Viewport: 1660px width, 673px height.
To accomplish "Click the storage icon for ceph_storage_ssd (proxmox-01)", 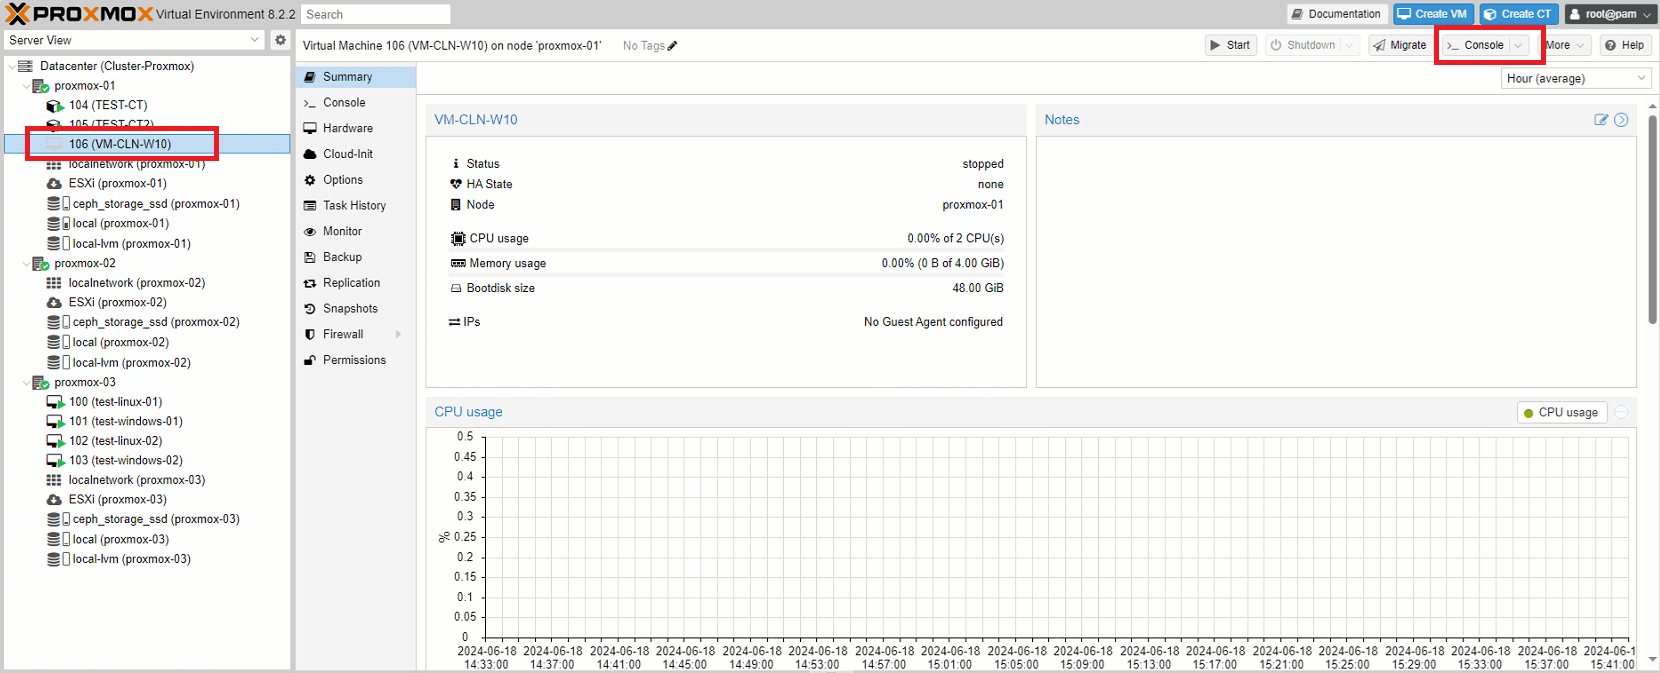I will point(58,204).
